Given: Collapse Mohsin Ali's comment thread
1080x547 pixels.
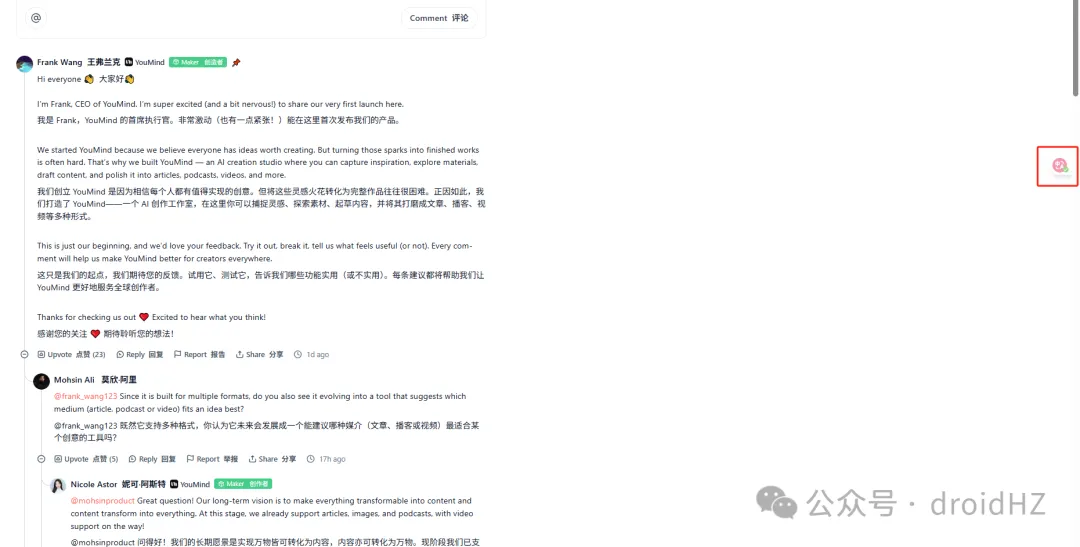Looking at the screenshot, I should tap(41, 459).
